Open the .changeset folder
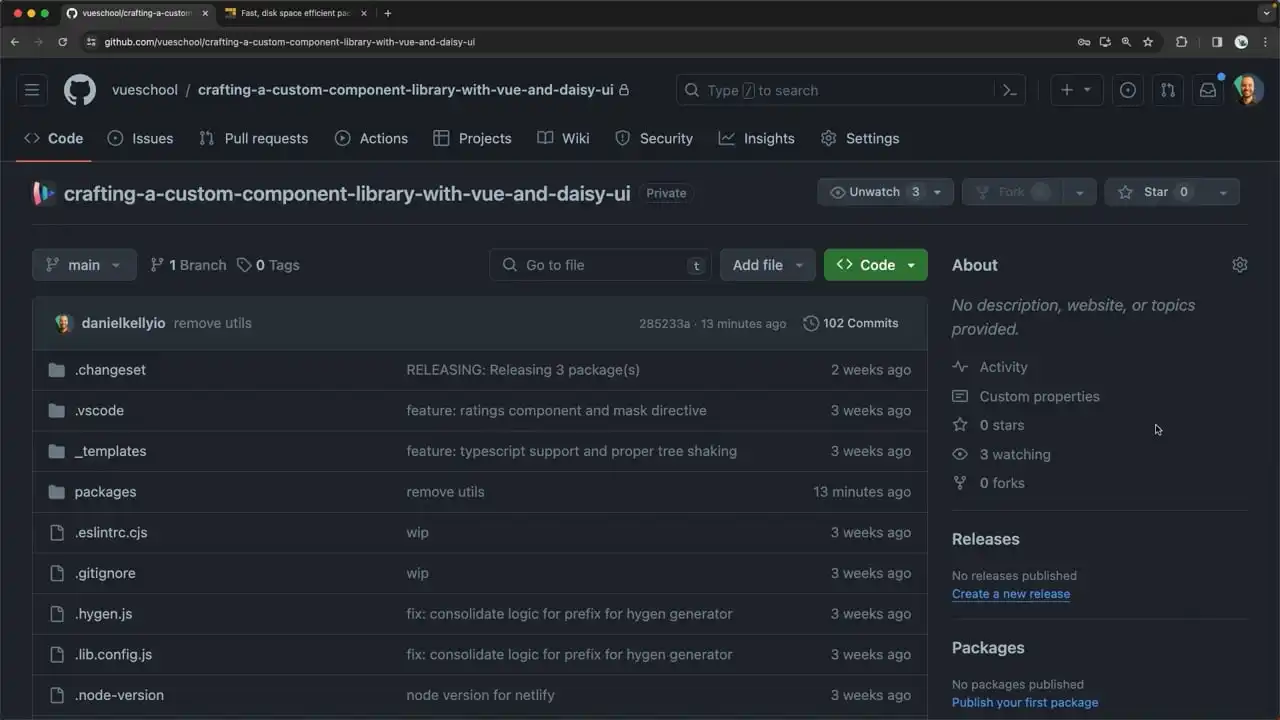Viewport: 1280px width, 720px height. [110, 370]
